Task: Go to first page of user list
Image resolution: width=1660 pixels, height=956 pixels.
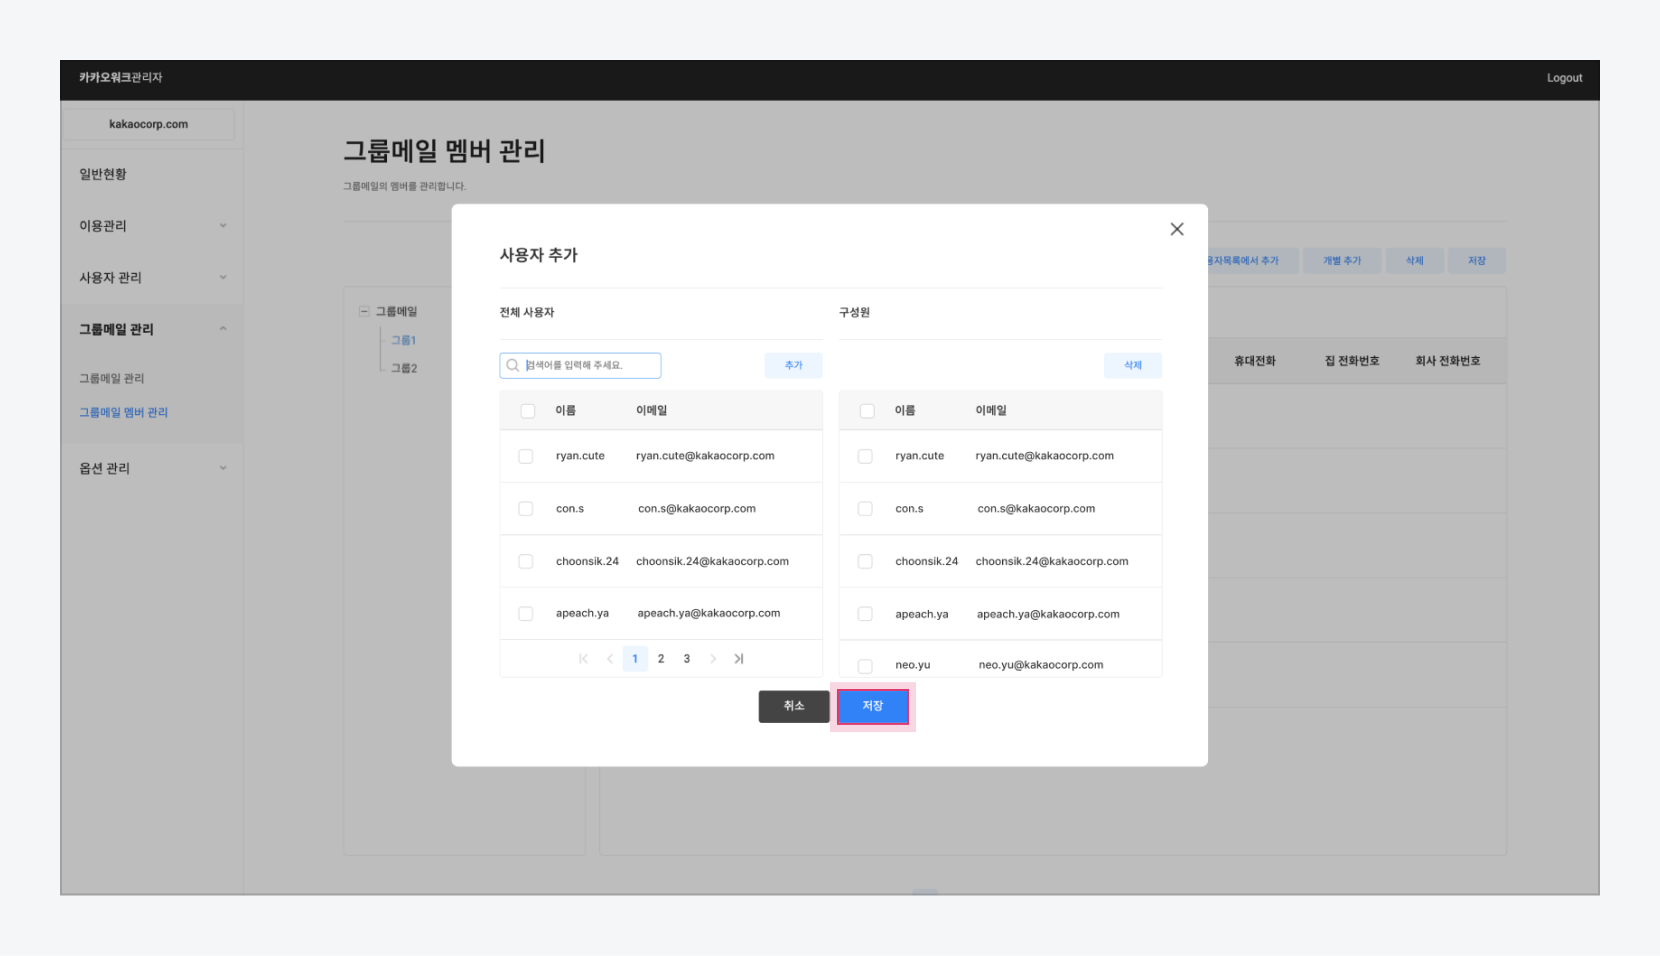Action: pos(583,659)
